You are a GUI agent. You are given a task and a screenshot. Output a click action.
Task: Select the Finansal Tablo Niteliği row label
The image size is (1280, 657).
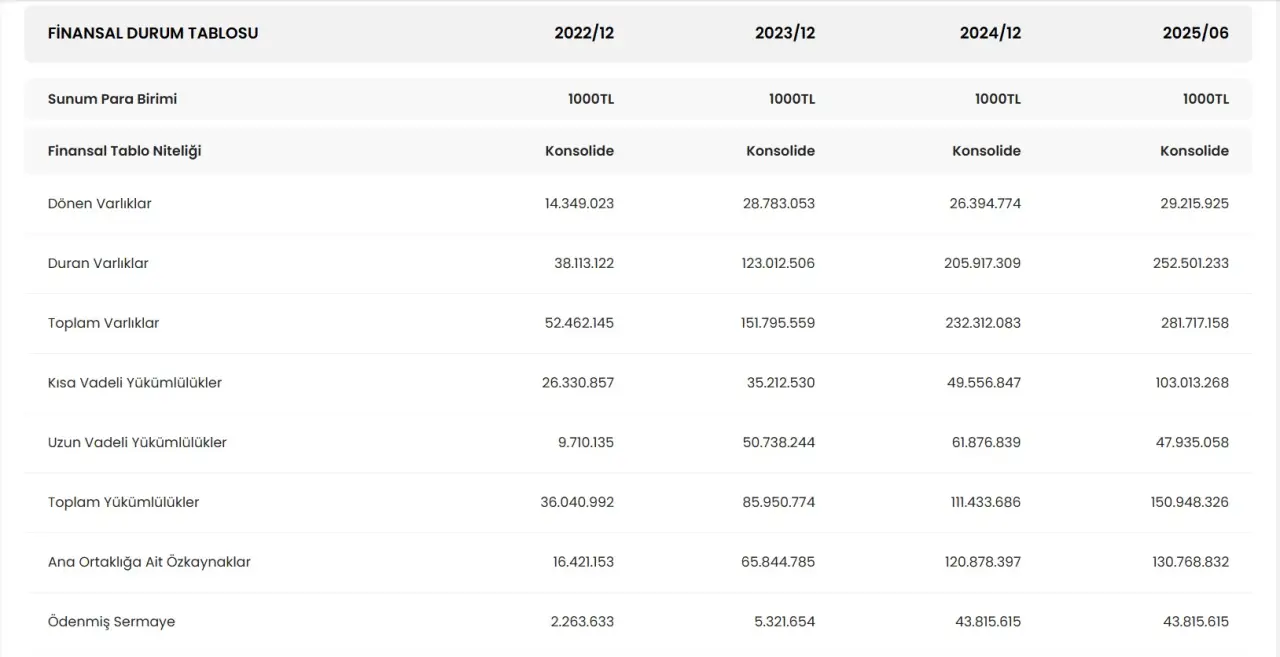[124, 151]
